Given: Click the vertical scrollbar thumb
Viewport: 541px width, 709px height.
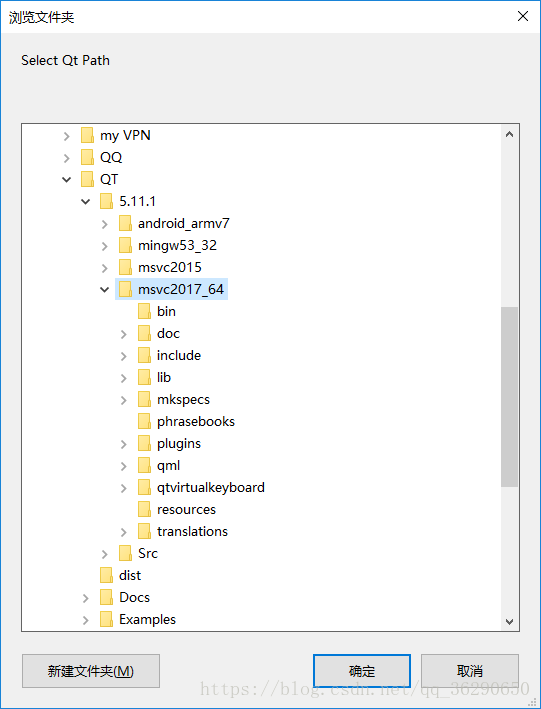Looking at the screenshot, I should pyautogui.click(x=510, y=397).
